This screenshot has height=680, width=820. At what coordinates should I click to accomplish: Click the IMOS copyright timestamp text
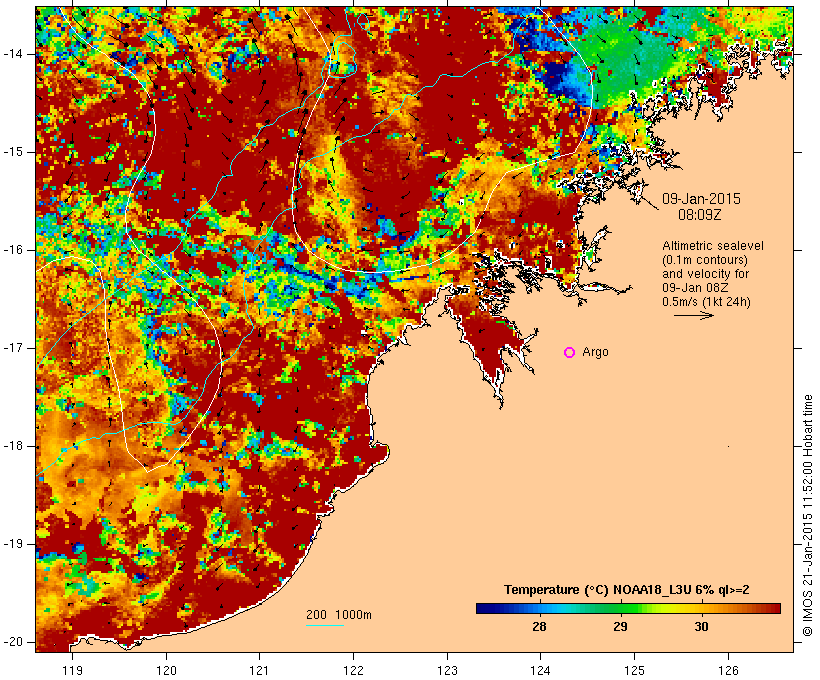coord(808,515)
